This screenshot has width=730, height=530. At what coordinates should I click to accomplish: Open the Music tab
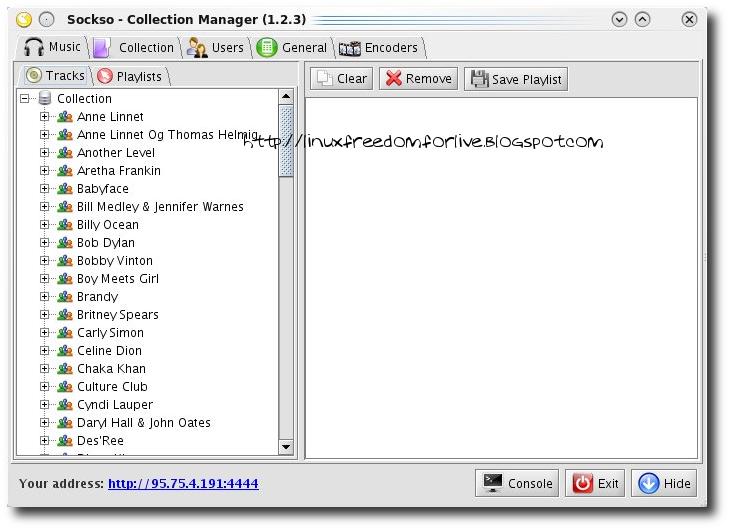point(52,48)
